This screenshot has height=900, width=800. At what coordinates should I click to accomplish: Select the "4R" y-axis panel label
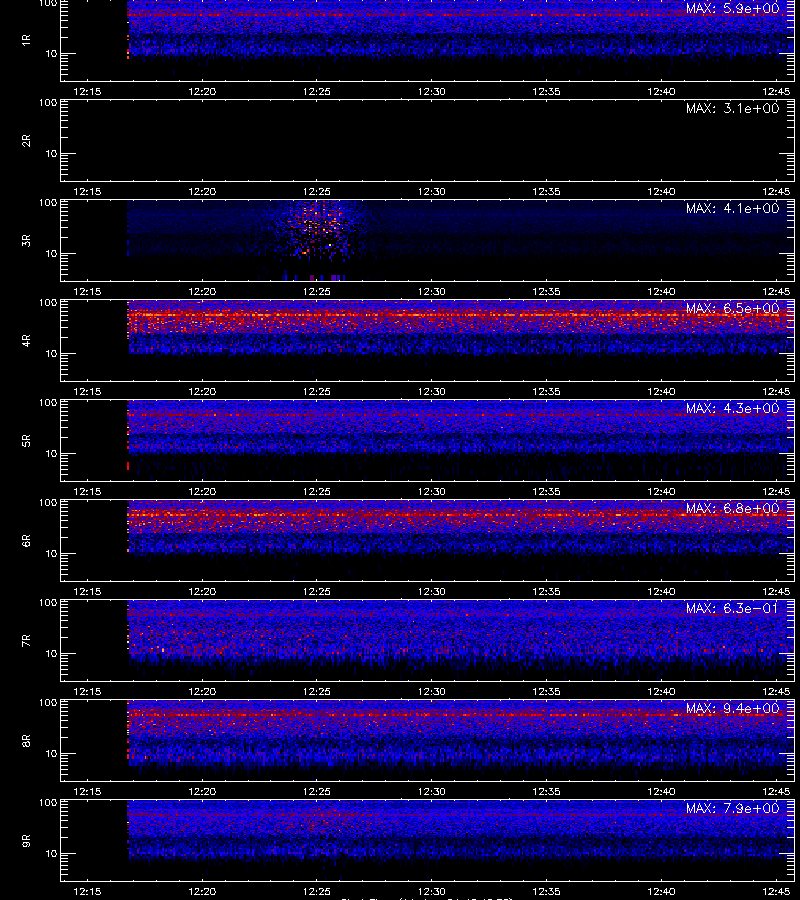pyautogui.click(x=26, y=340)
